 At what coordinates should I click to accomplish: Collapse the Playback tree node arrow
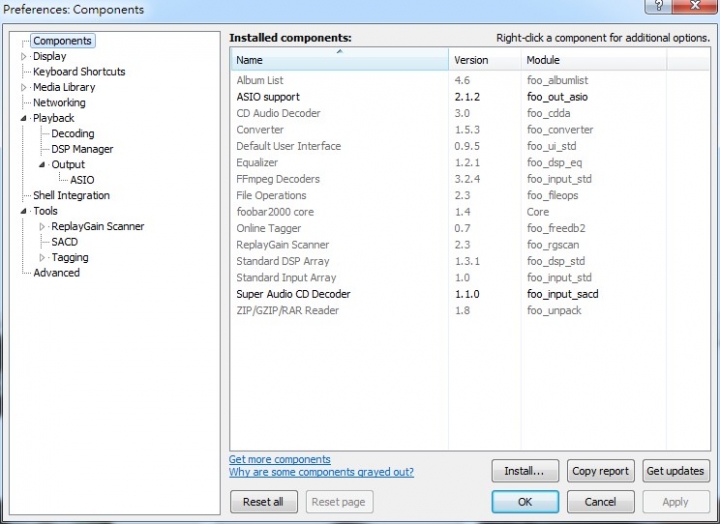(x=24, y=118)
